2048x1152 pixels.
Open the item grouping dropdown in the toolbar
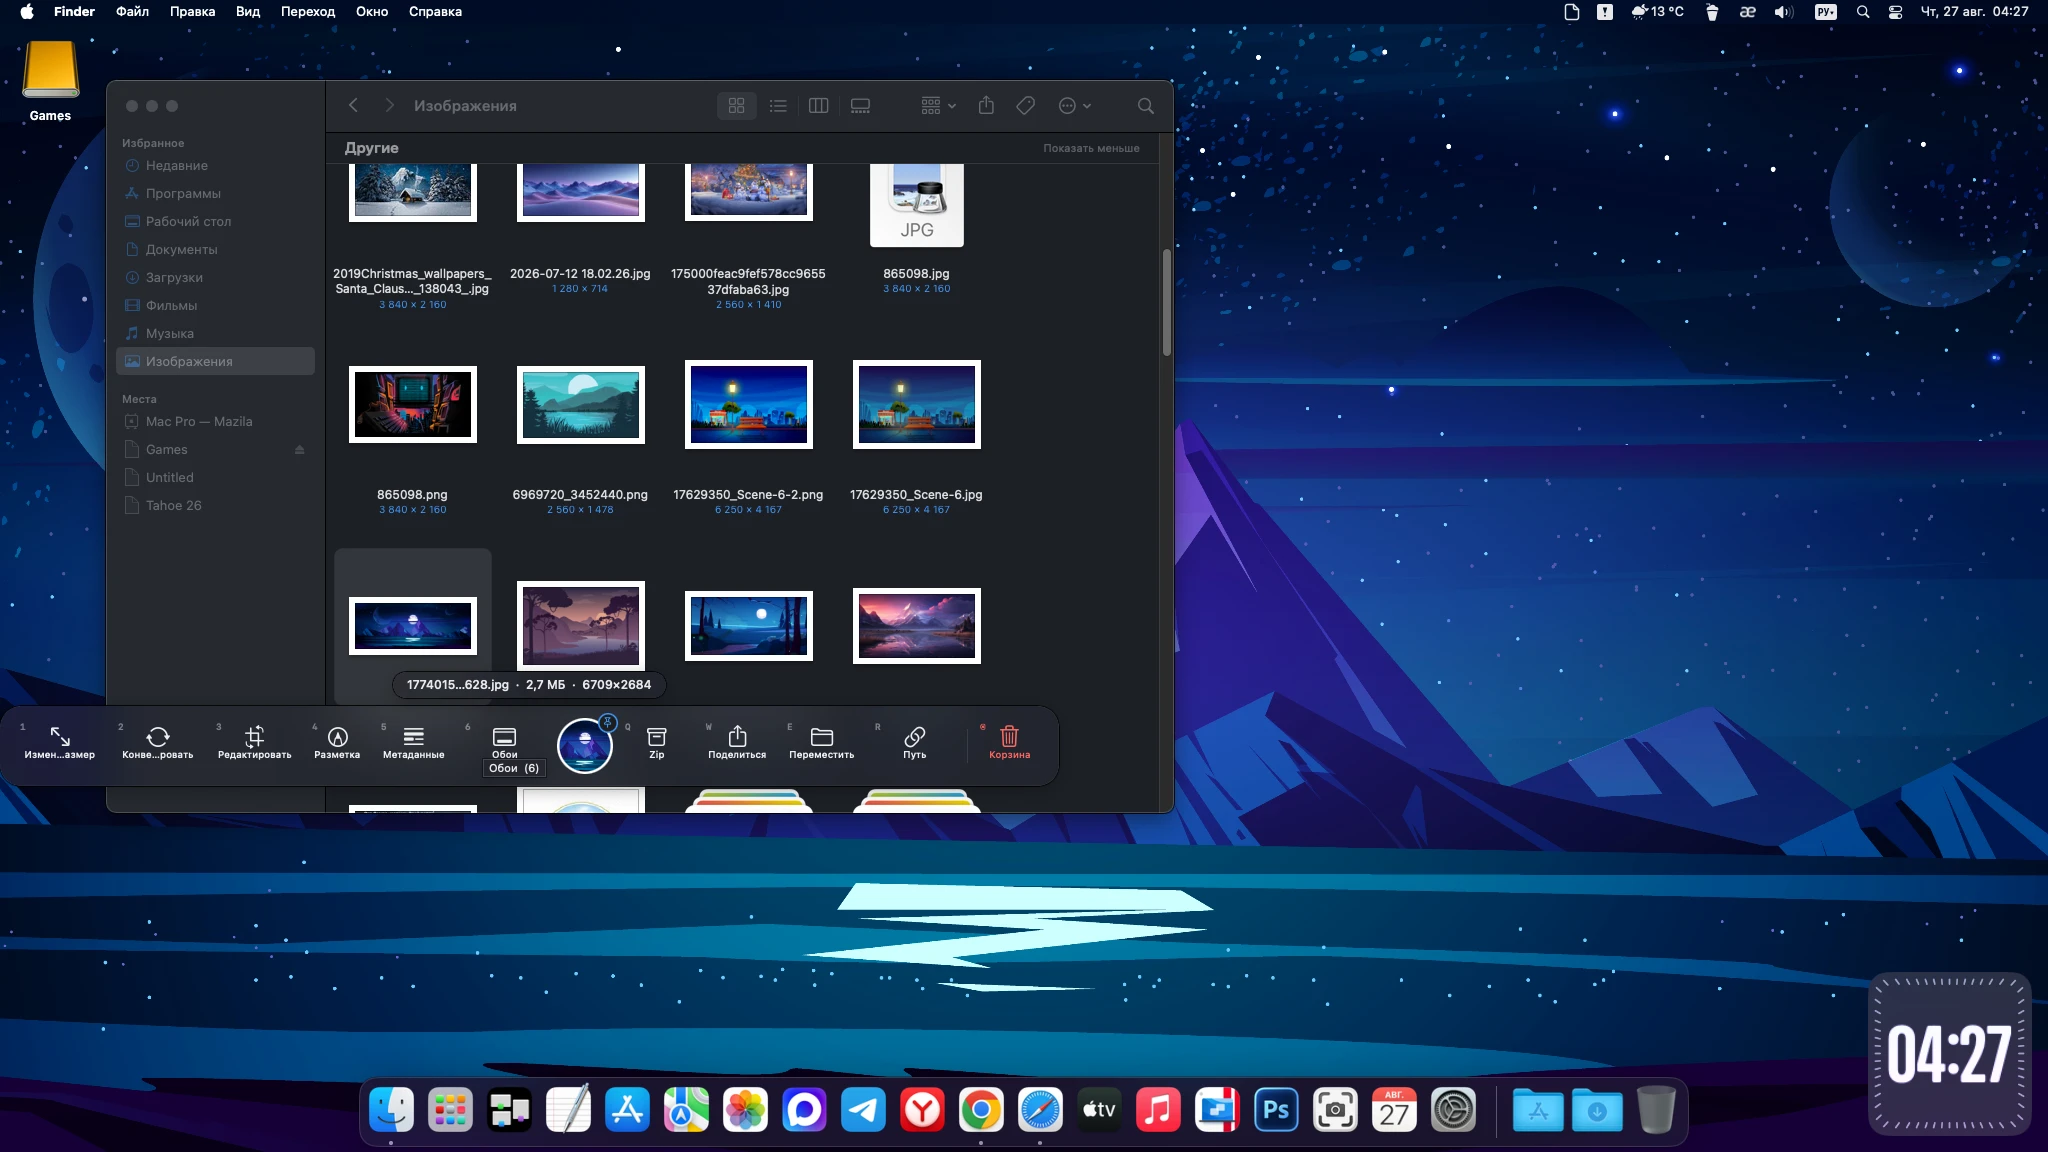[x=939, y=106]
